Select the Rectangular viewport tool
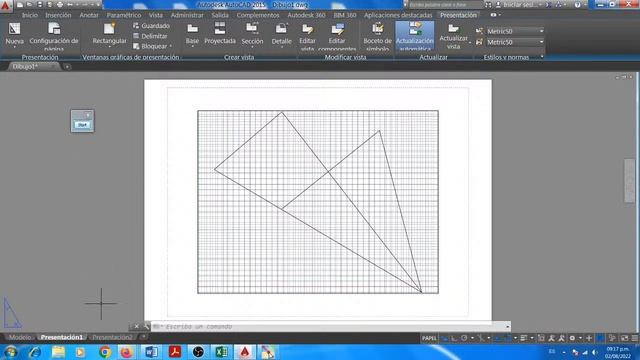Screen dimensions: 640x360 (x=109, y=35)
